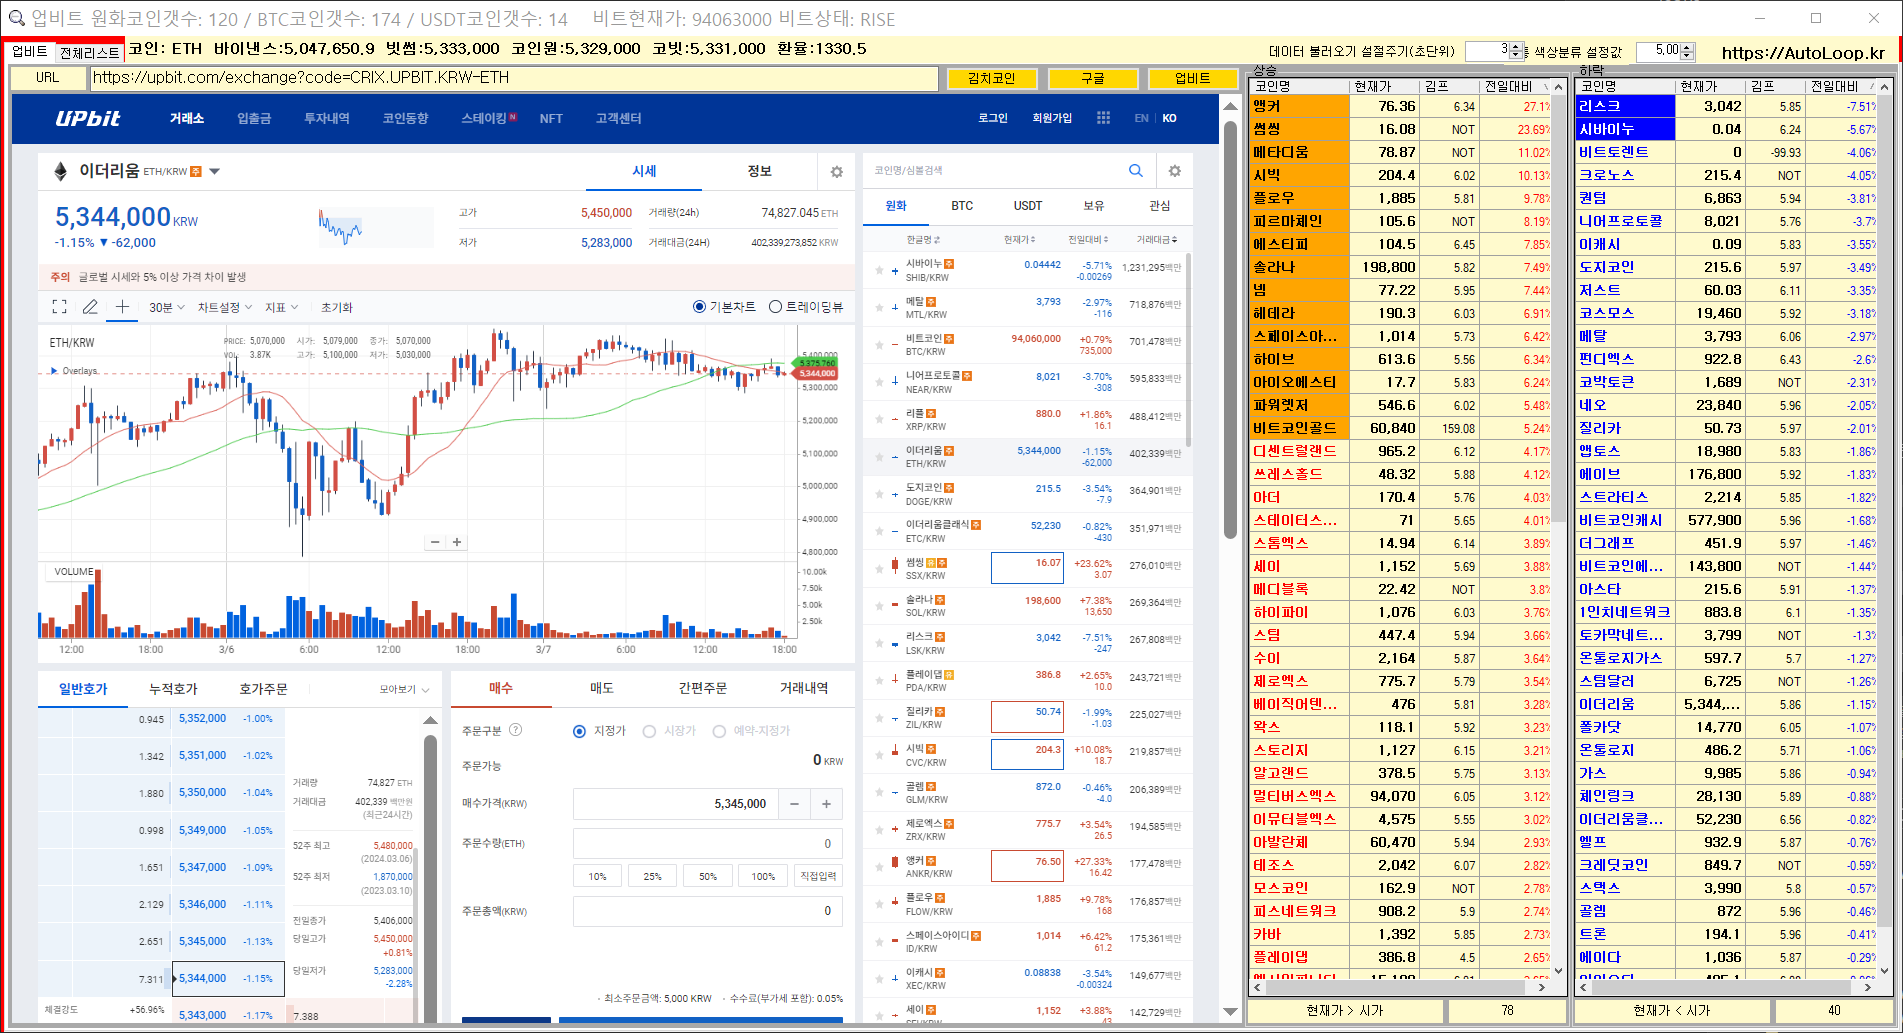Open the chart fullscreen icon

[x=59, y=307]
